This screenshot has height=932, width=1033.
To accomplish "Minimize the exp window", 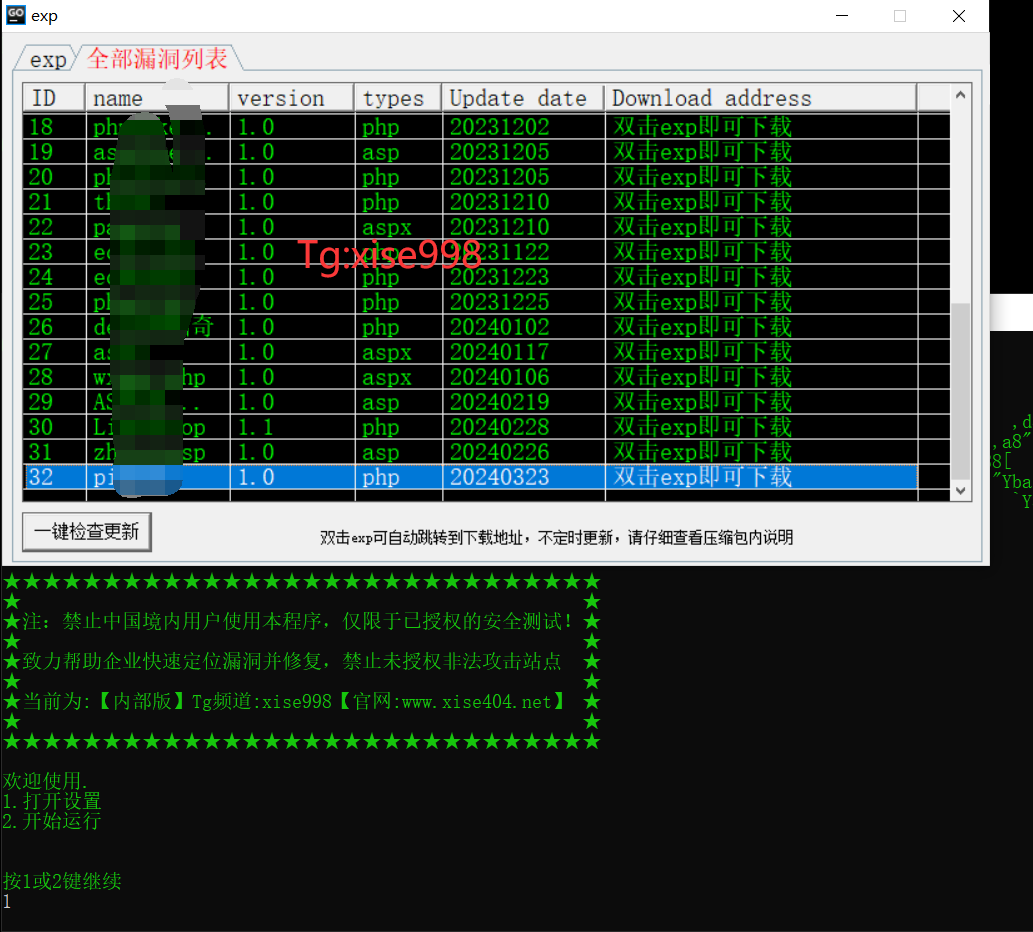I will [x=842, y=16].
